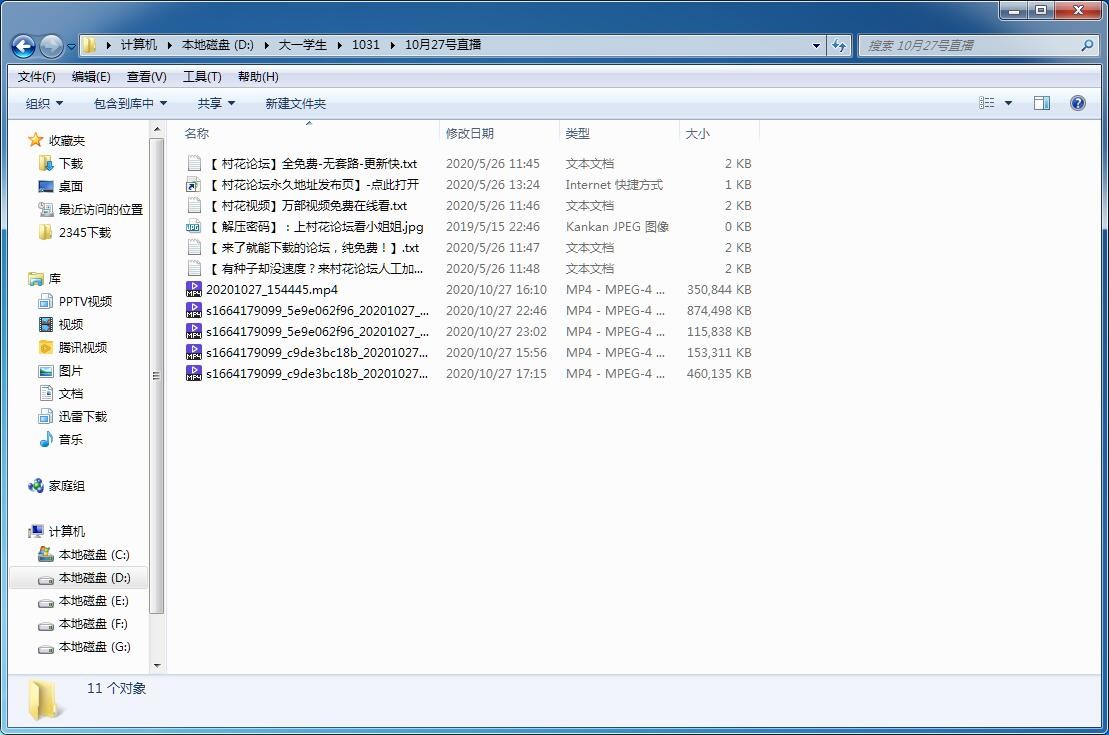The image size is (1109, 735).
Task: Click the search box for 10月27号直播
Action: coord(970,45)
